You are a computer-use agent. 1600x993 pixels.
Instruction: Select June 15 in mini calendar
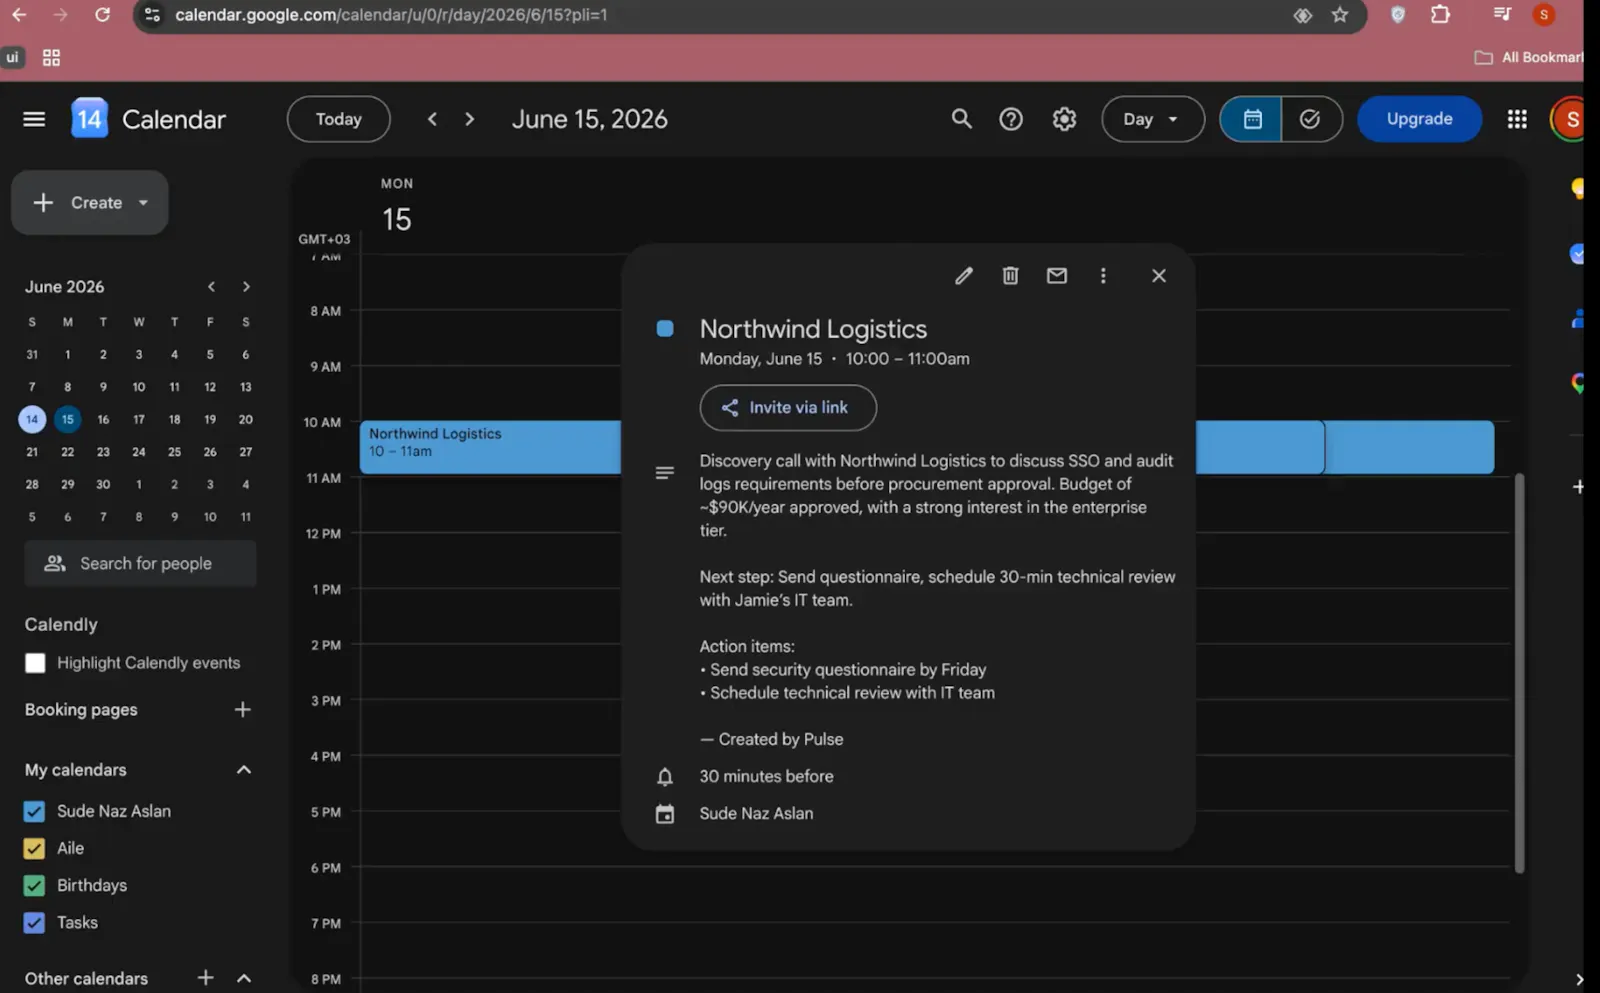coord(67,420)
